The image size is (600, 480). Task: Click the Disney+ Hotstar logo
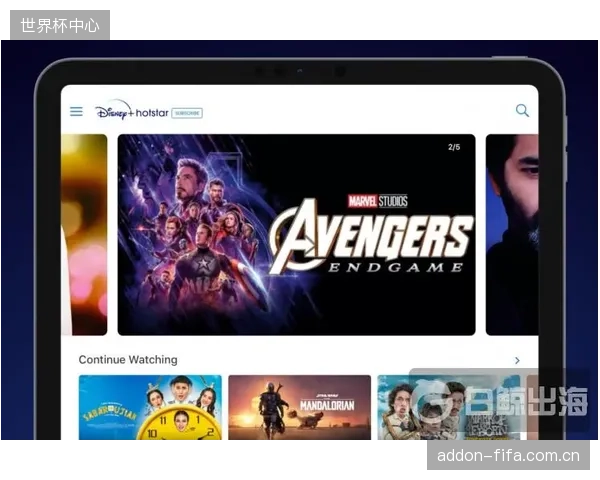(132, 110)
